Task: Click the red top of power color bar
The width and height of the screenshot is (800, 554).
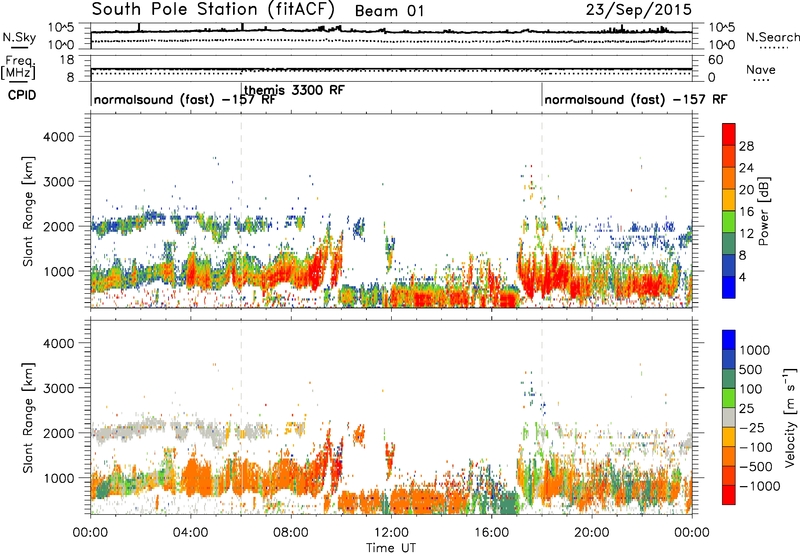Action: point(729,132)
